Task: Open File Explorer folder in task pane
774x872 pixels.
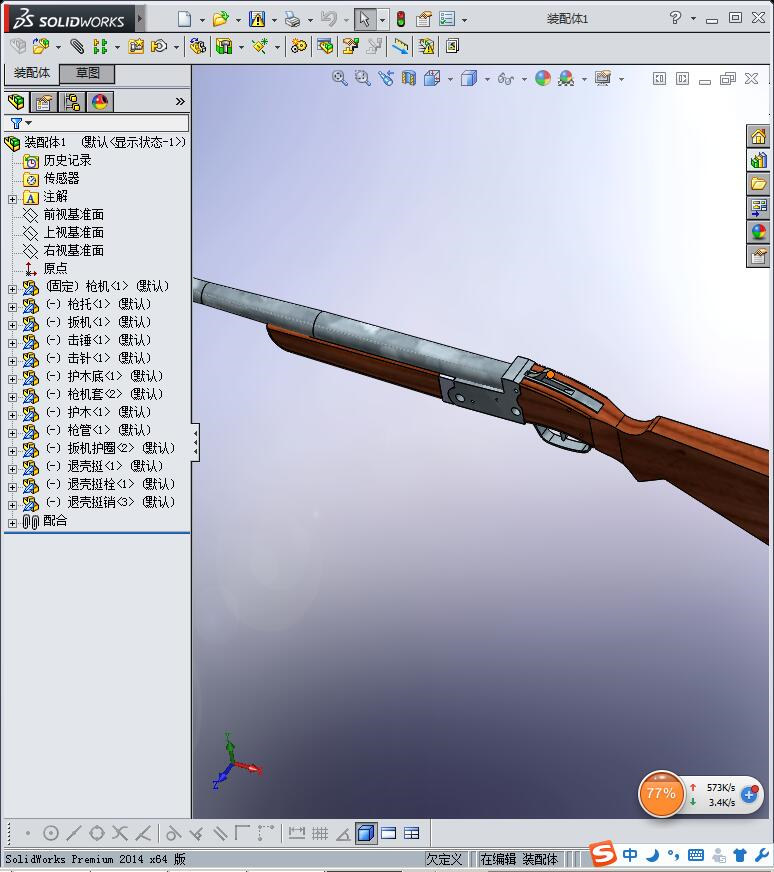Action: [x=758, y=184]
